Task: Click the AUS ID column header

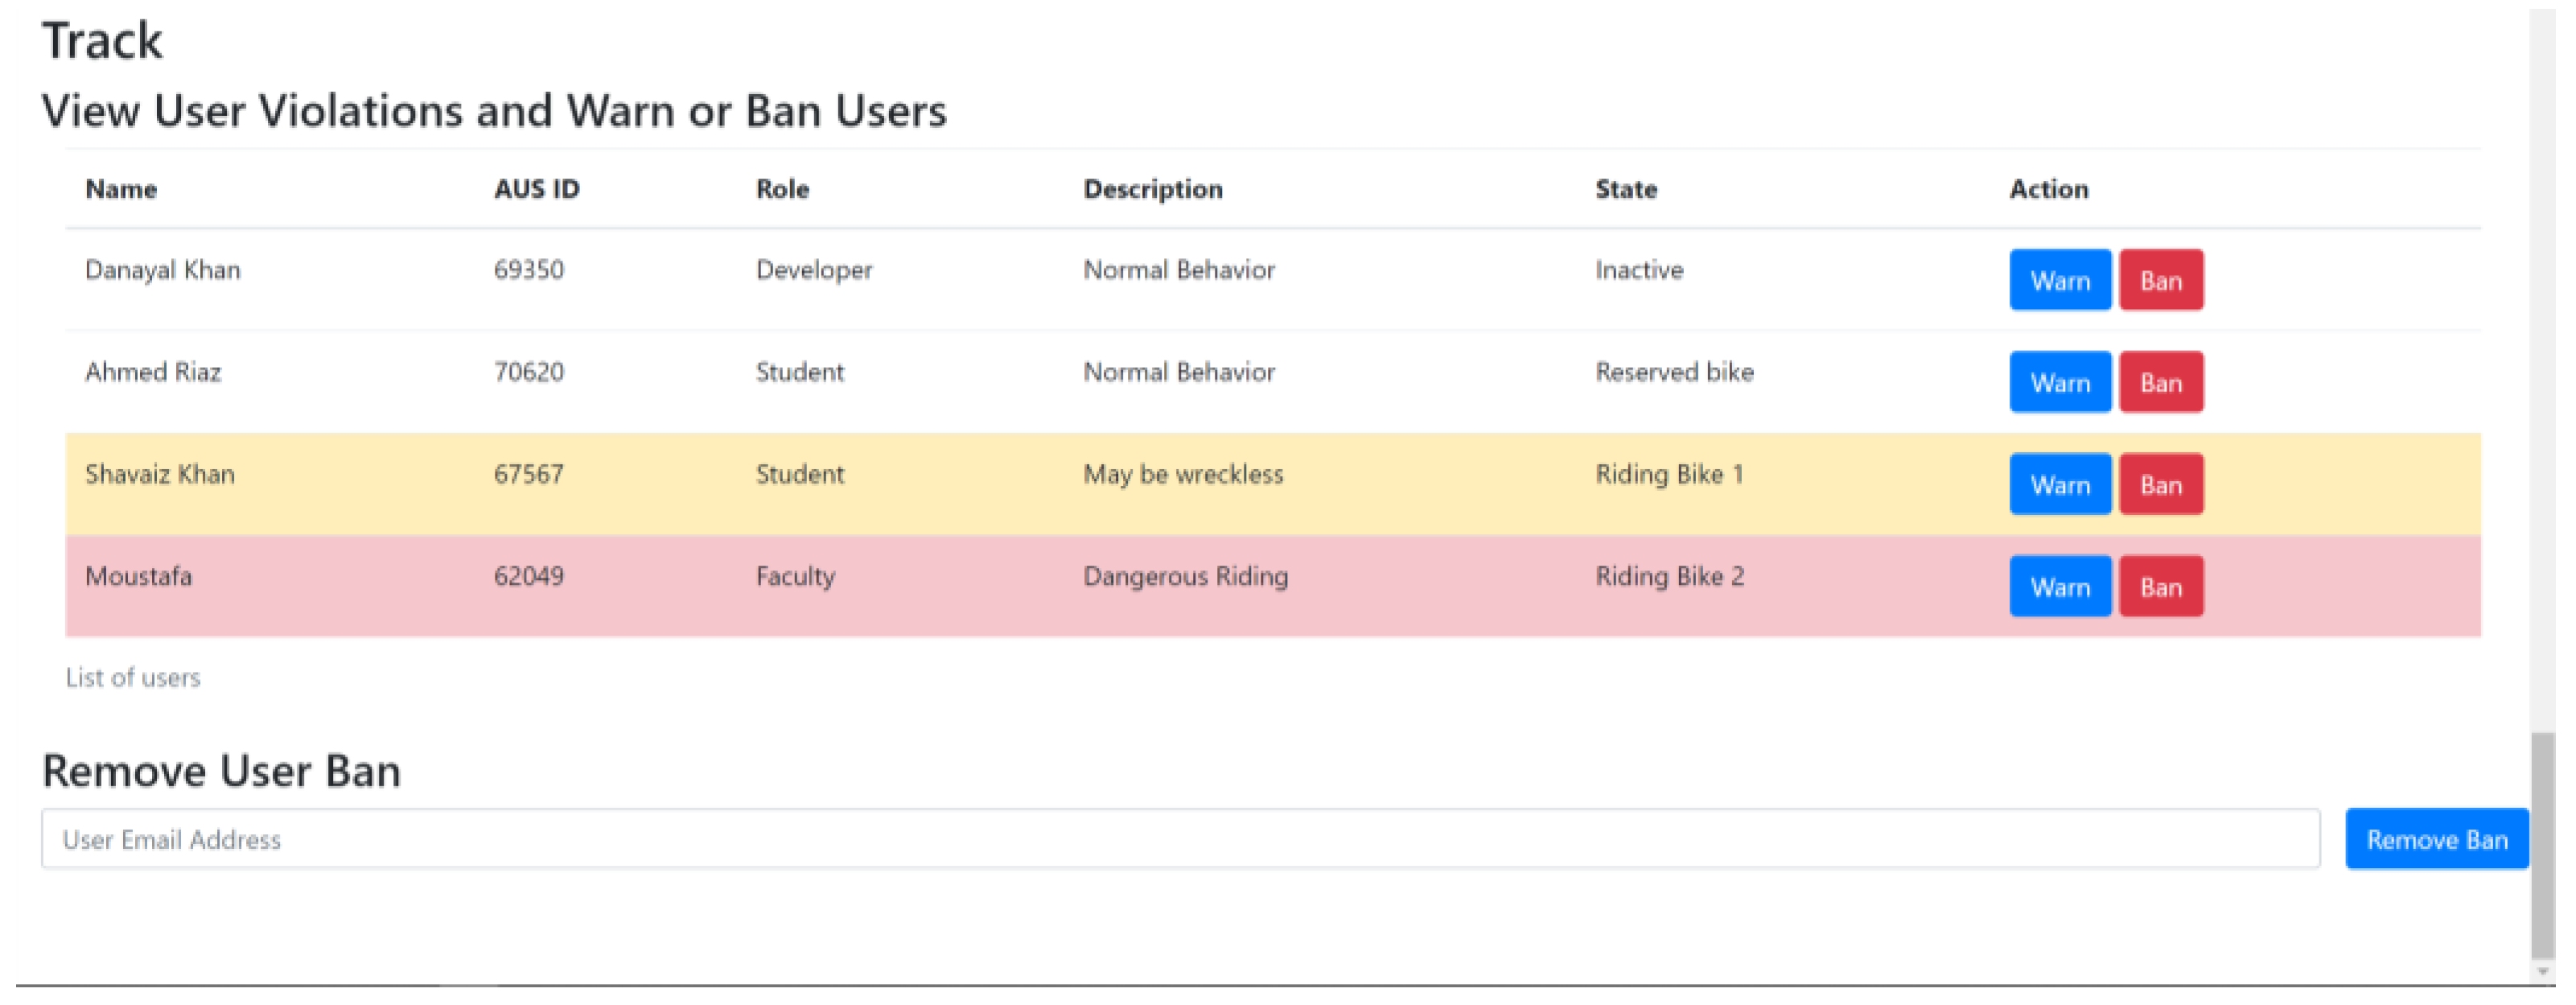Action: pyautogui.click(x=536, y=189)
